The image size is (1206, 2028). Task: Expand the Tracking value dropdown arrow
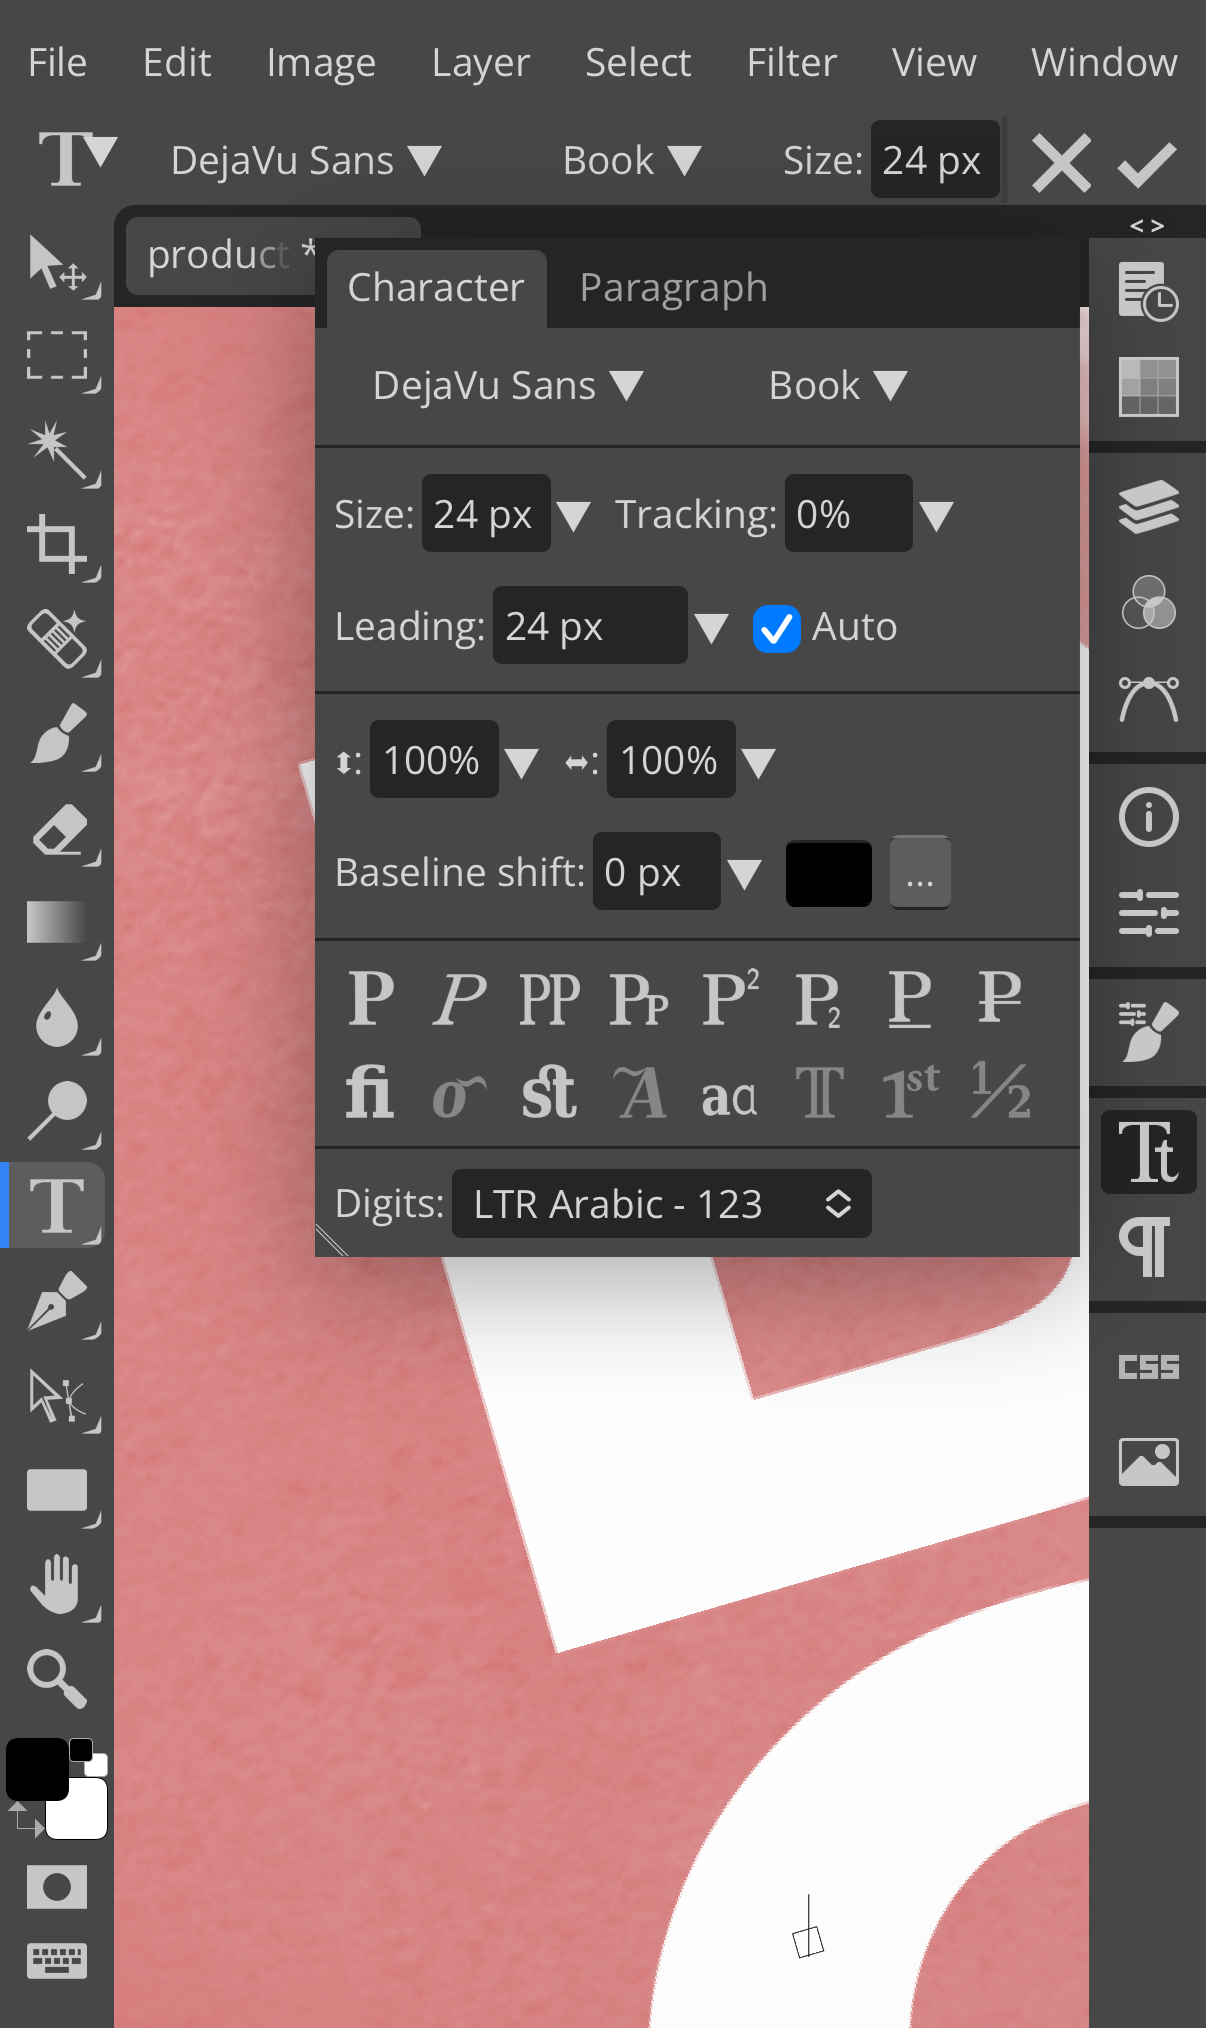tap(936, 516)
